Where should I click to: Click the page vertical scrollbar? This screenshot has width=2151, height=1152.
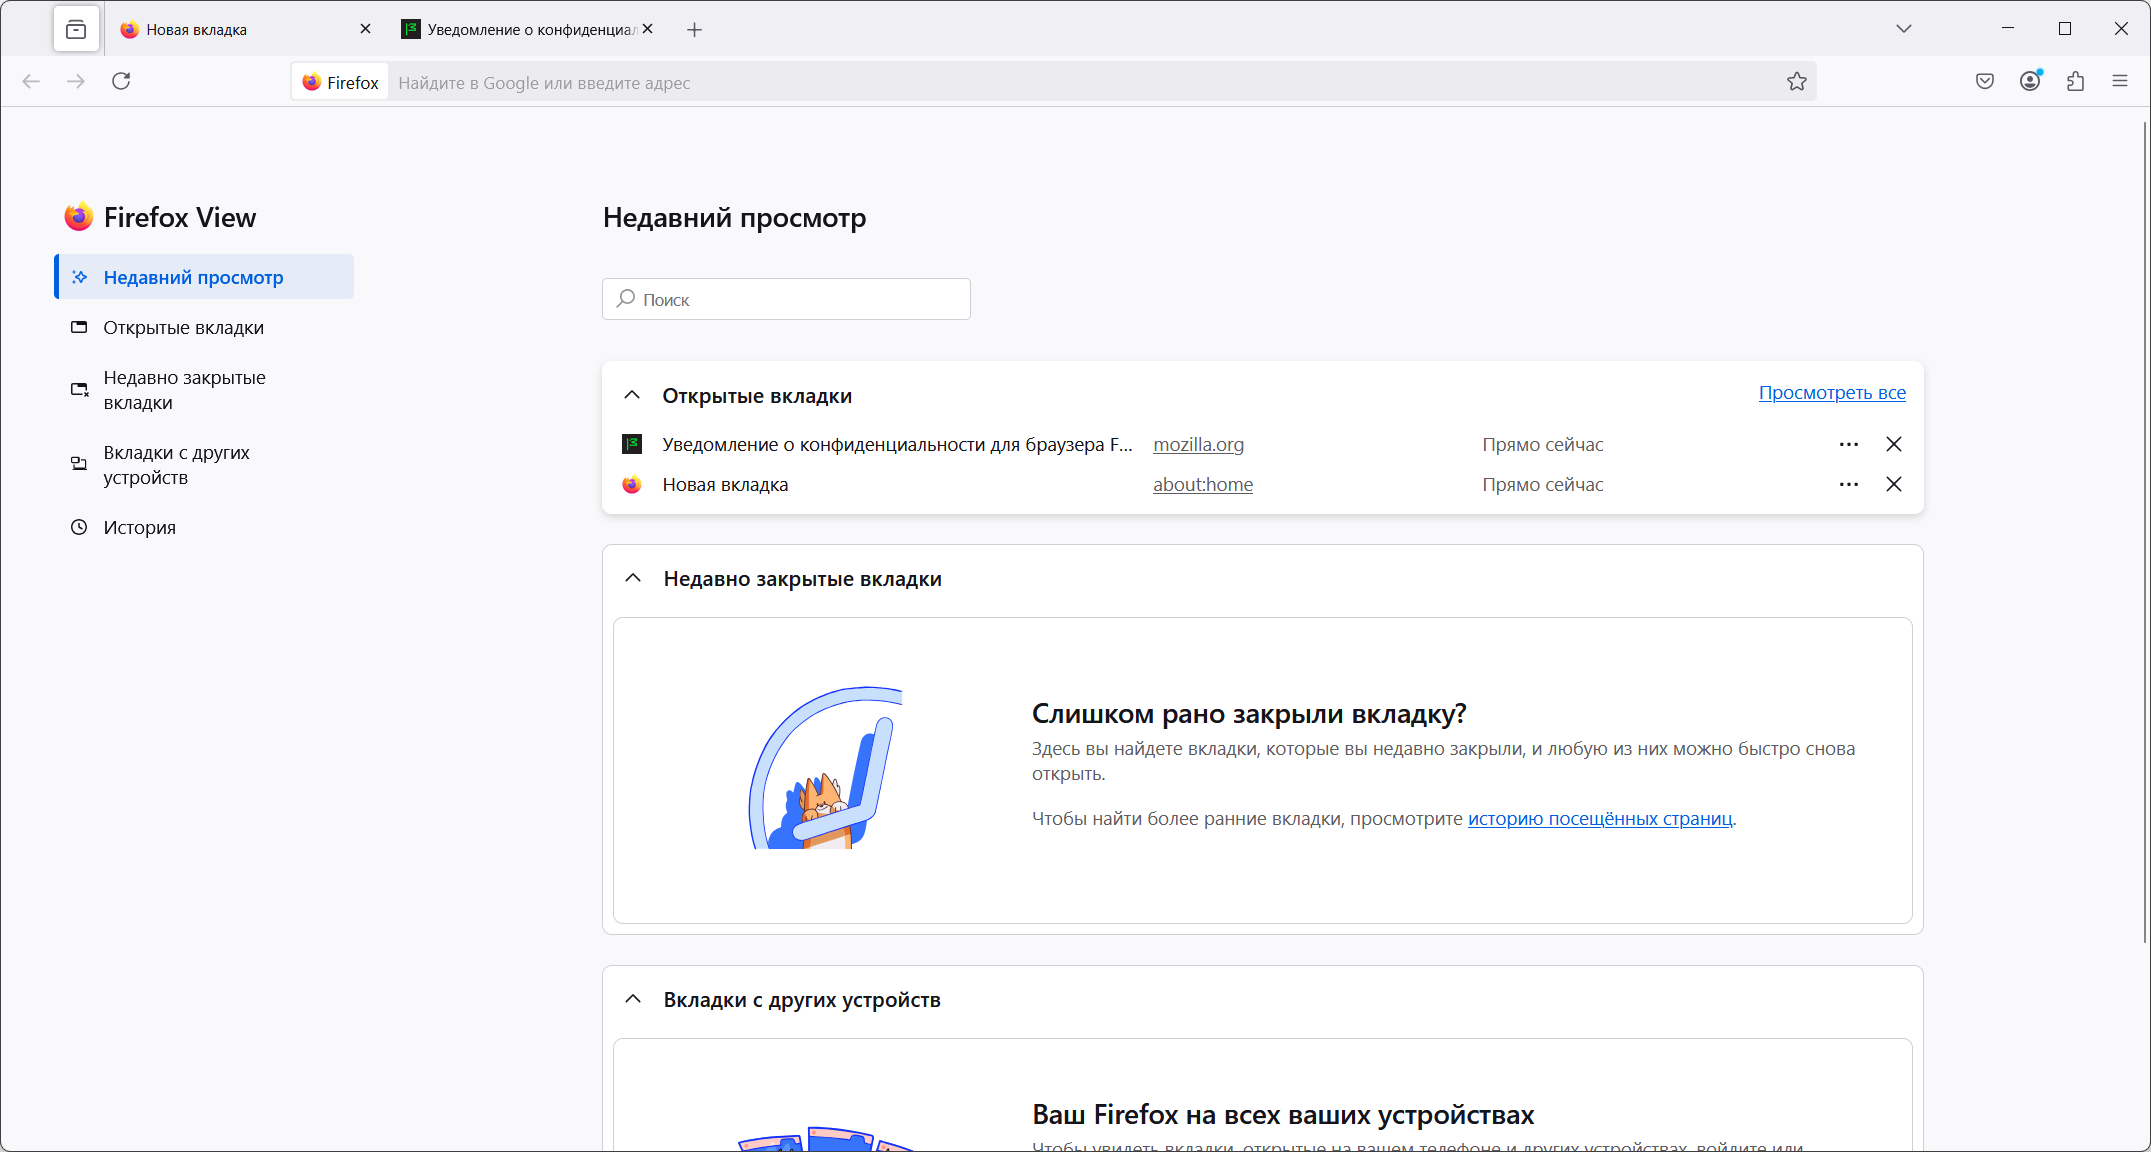[2145, 530]
